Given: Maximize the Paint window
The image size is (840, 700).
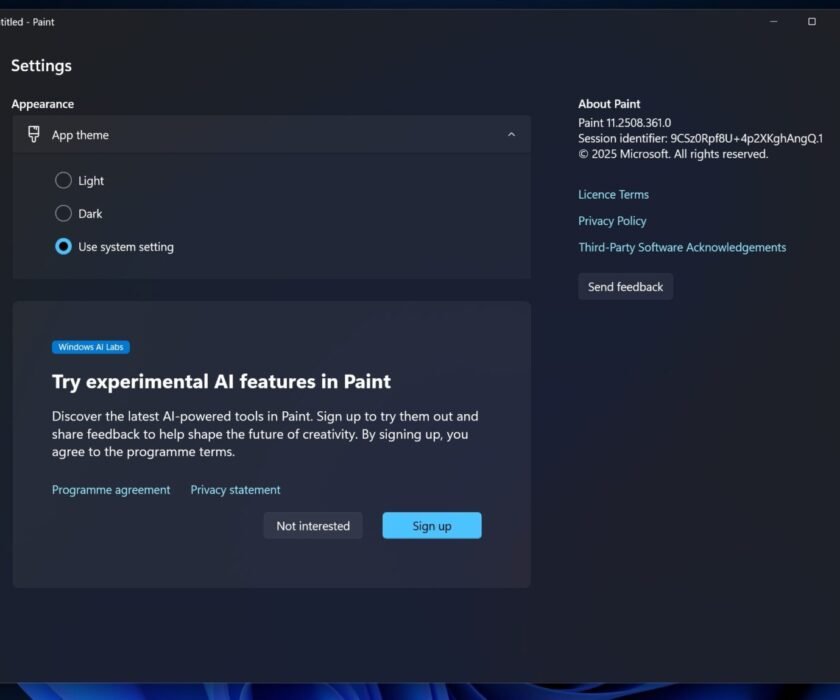Looking at the screenshot, I should 812,21.
